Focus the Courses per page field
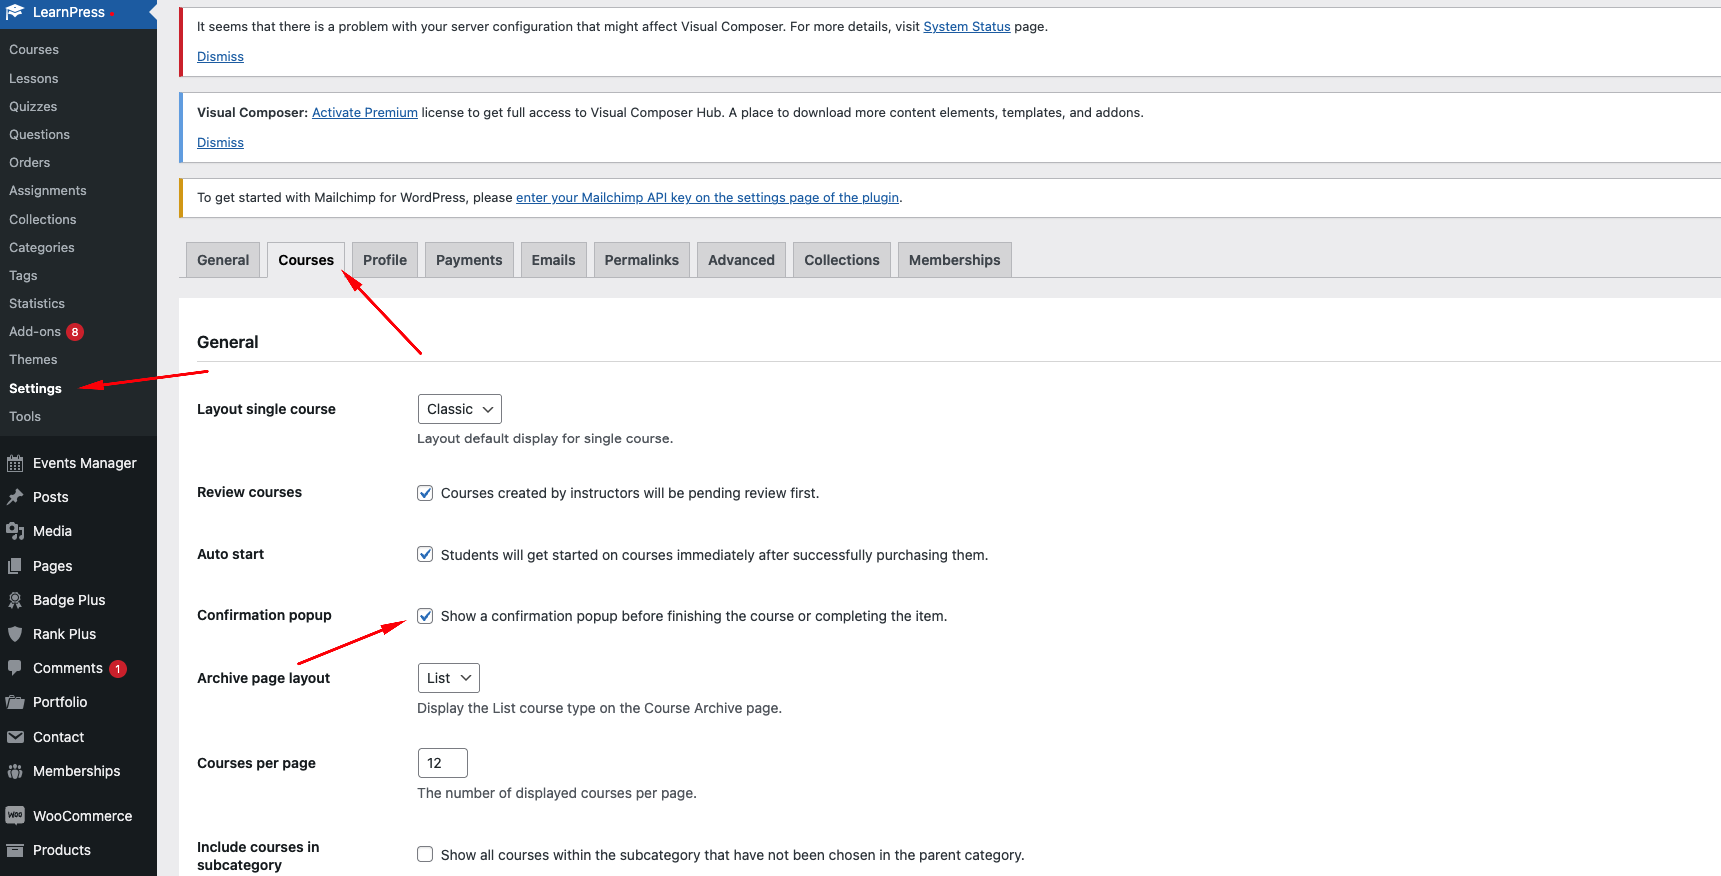1721x876 pixels. pyautogui.click(x=443, y=763)
